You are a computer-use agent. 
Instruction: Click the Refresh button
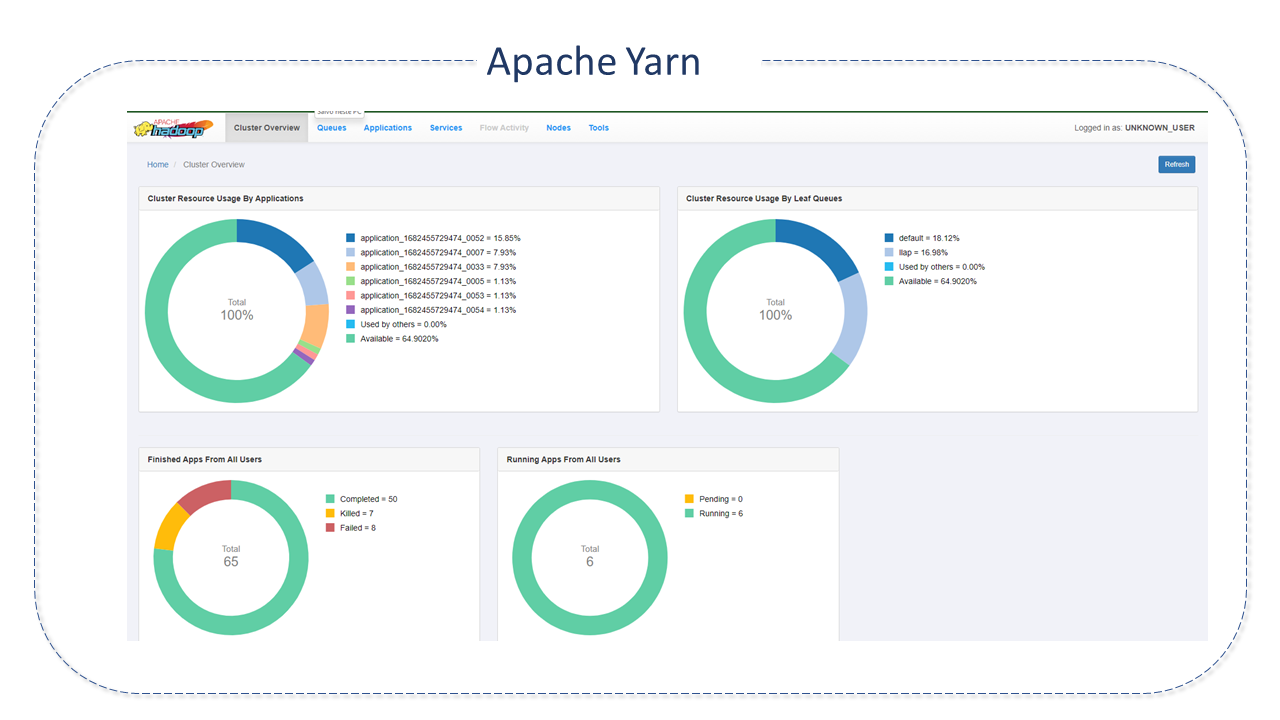click(1177, 164)
